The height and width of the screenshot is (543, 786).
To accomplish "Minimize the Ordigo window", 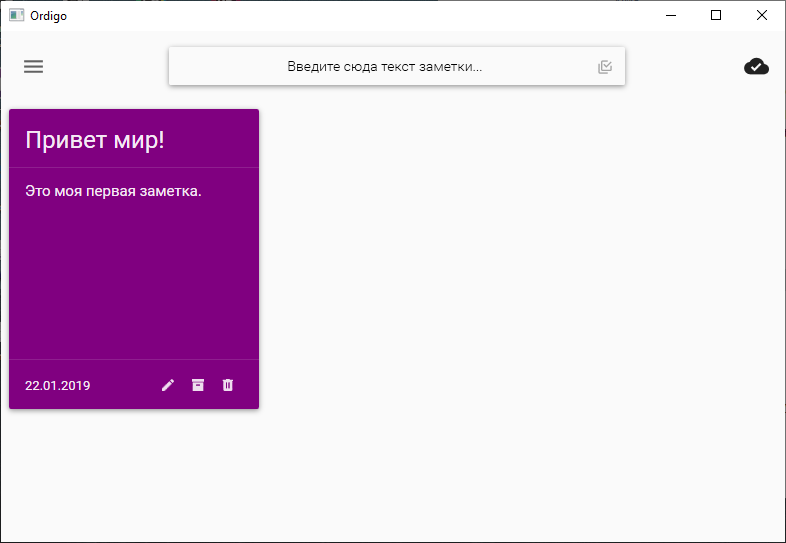I will [x=671, y=16].
